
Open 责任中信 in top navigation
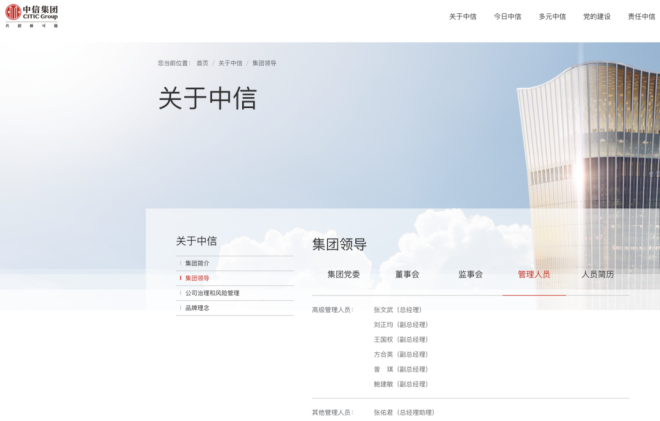click(641, 16)
